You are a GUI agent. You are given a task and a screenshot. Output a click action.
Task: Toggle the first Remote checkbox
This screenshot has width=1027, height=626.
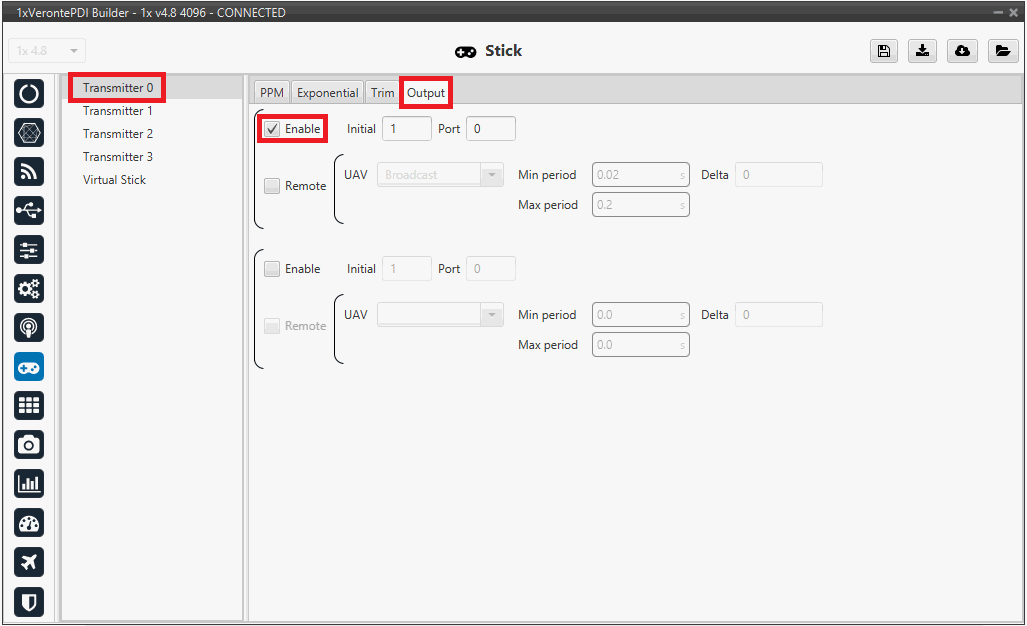[272, 186]
